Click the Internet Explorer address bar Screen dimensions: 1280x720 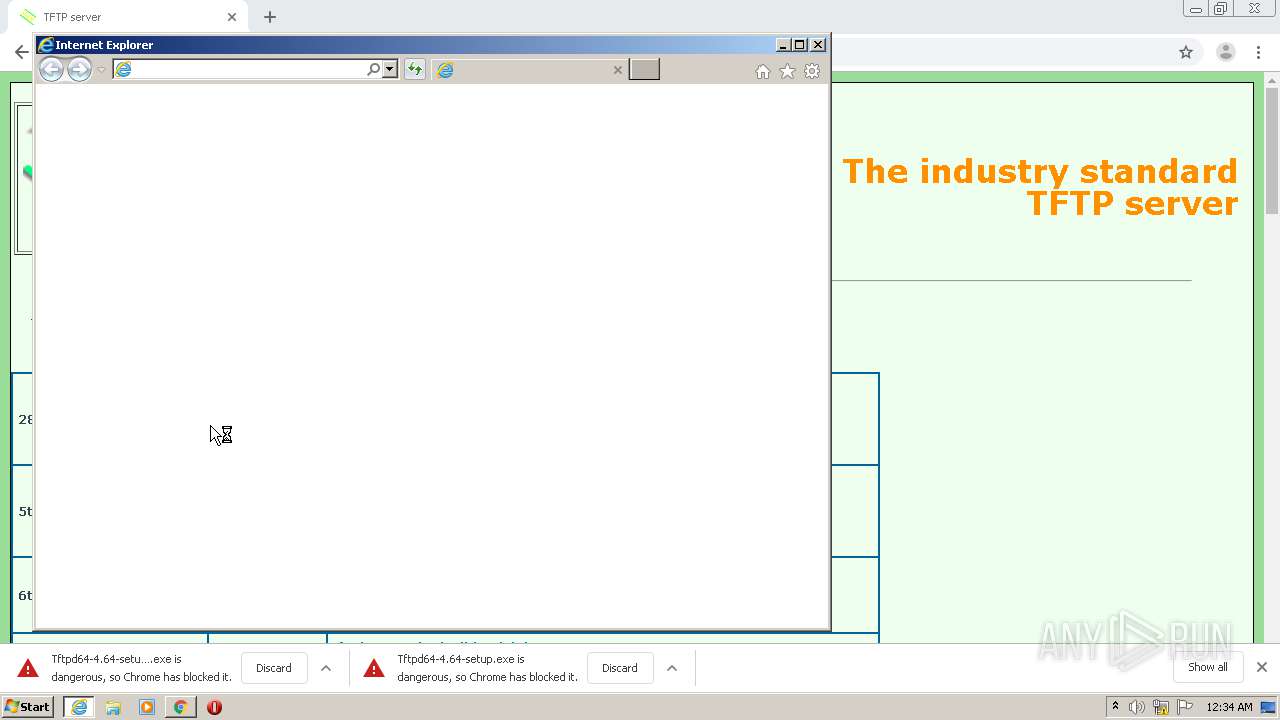(240, 69)
